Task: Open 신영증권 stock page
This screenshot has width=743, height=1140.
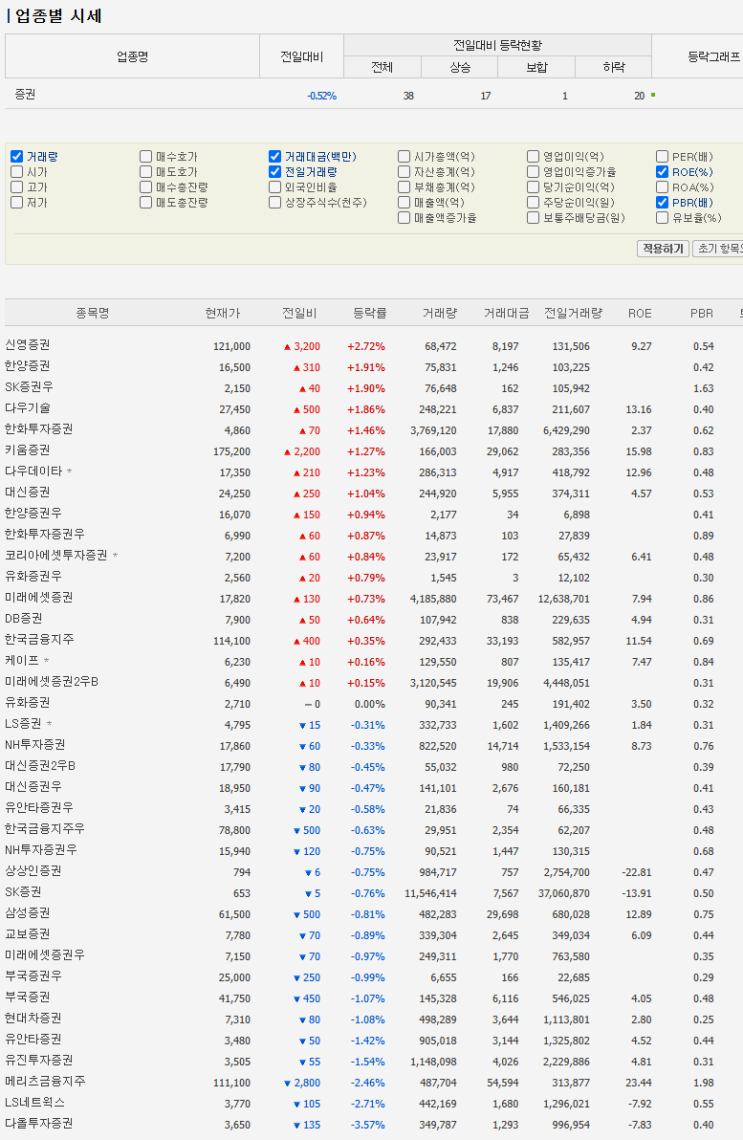Action: pyautogui.click(x=28, y=345)
